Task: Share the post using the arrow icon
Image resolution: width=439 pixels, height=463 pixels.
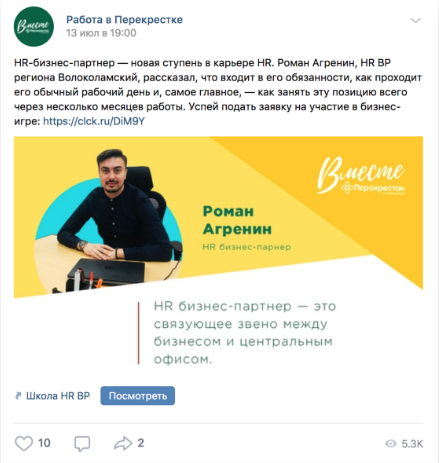Action: [x=123, y=443]
